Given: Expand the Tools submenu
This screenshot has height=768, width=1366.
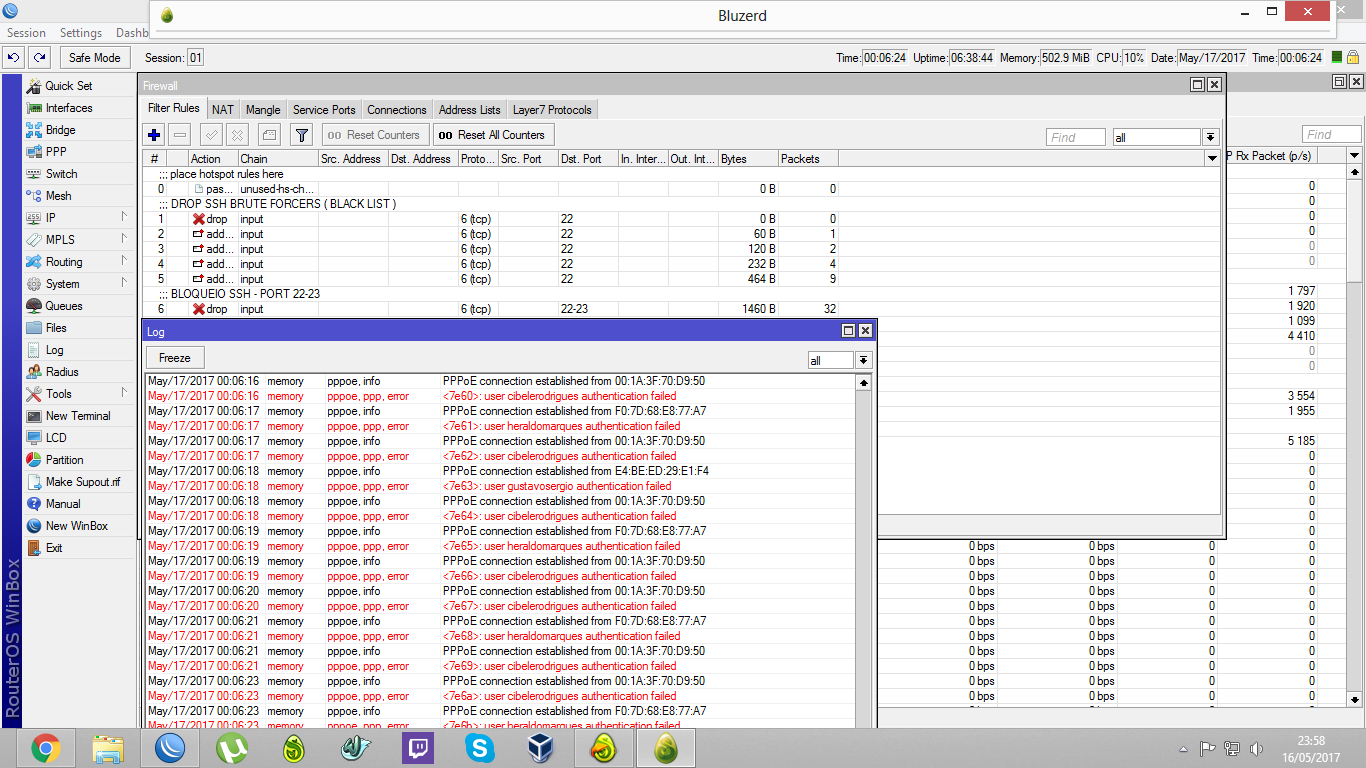Looking at the screenshot, I should (125, 393).
